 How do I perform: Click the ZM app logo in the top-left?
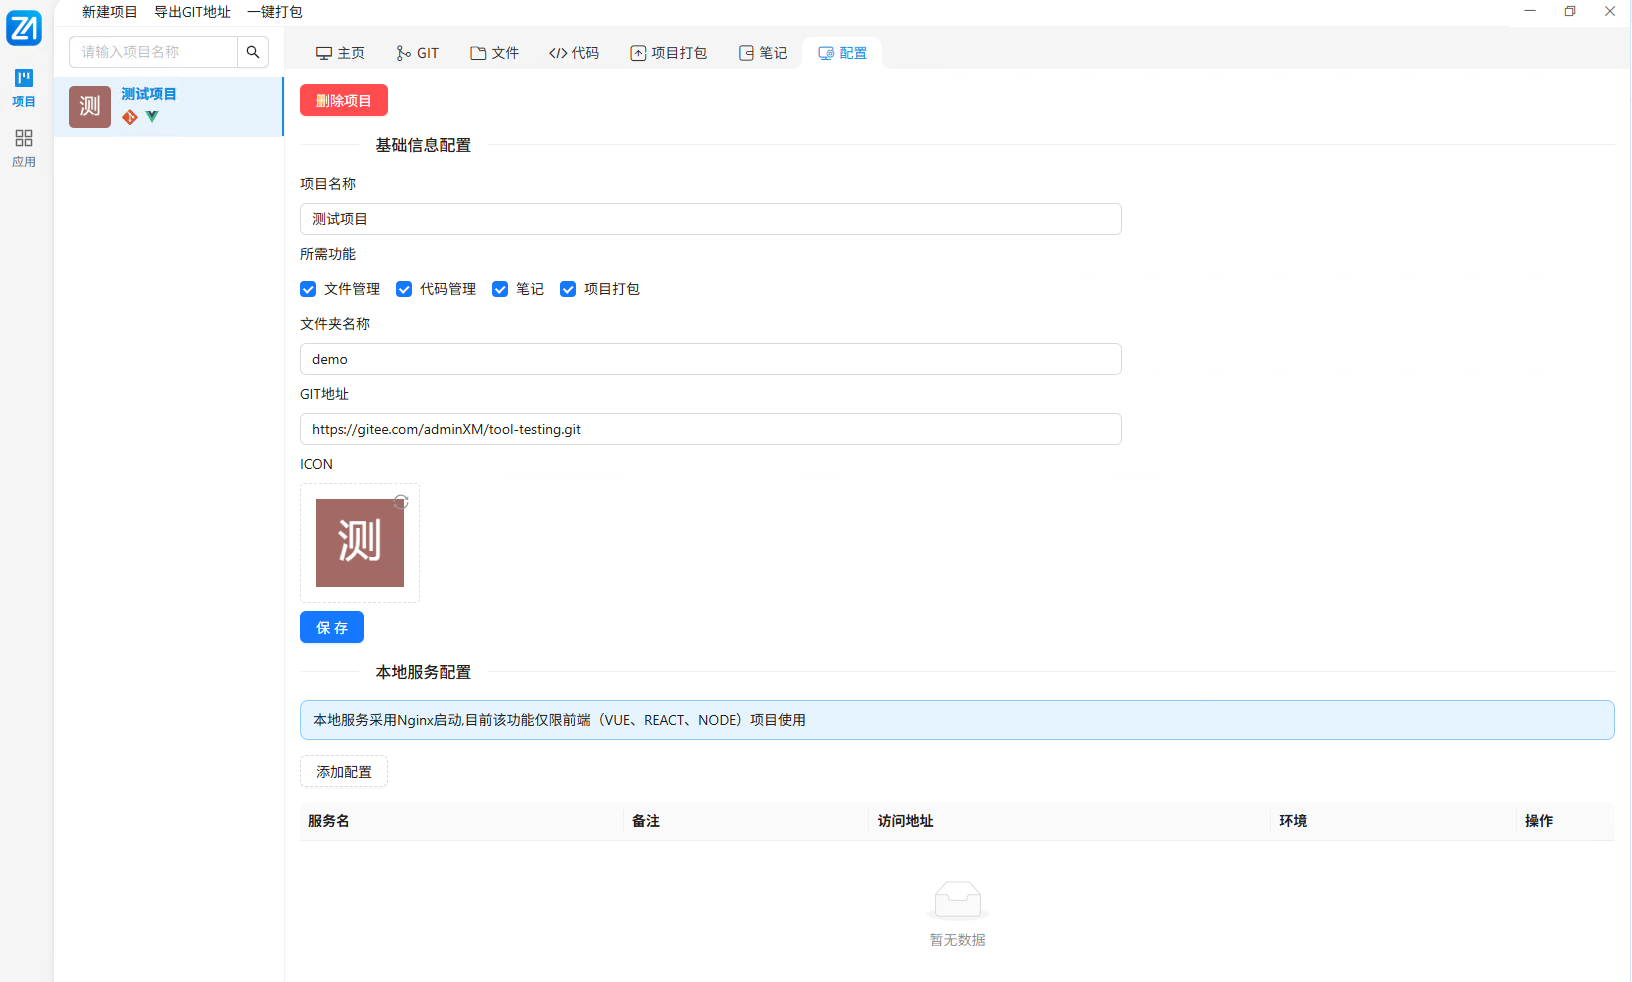24,28
